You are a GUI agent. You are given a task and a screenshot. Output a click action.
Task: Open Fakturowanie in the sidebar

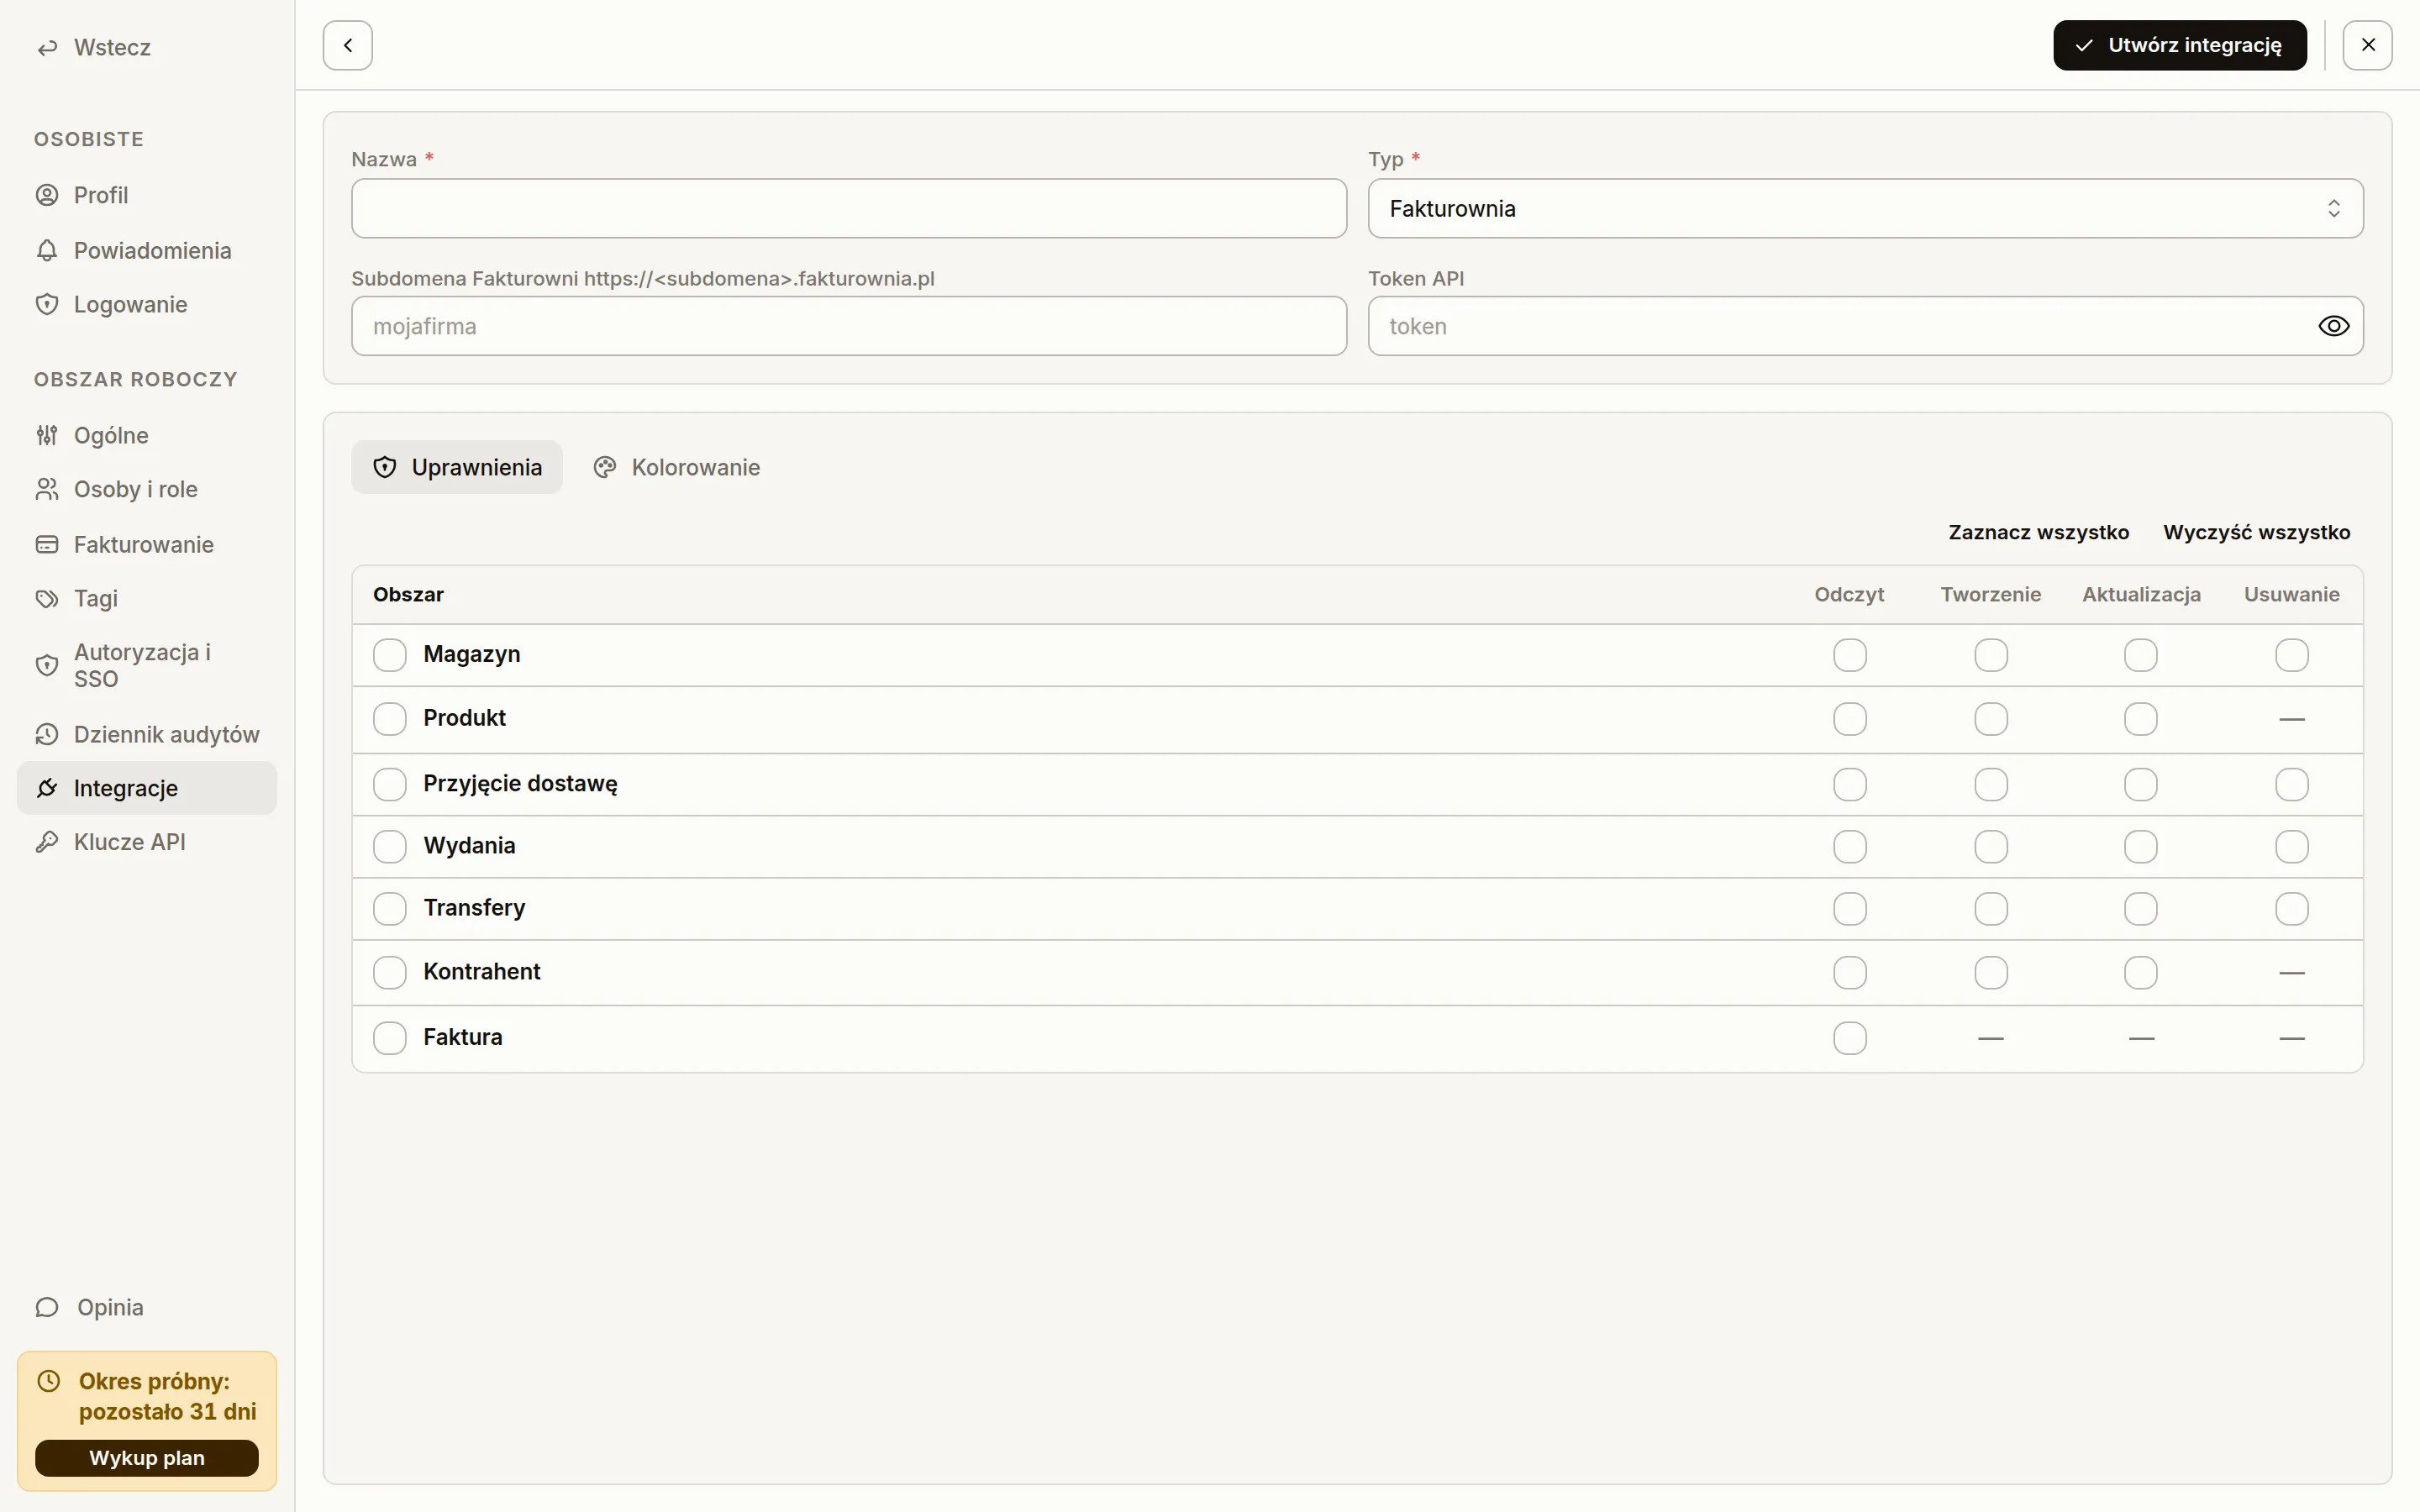(147, 544)
